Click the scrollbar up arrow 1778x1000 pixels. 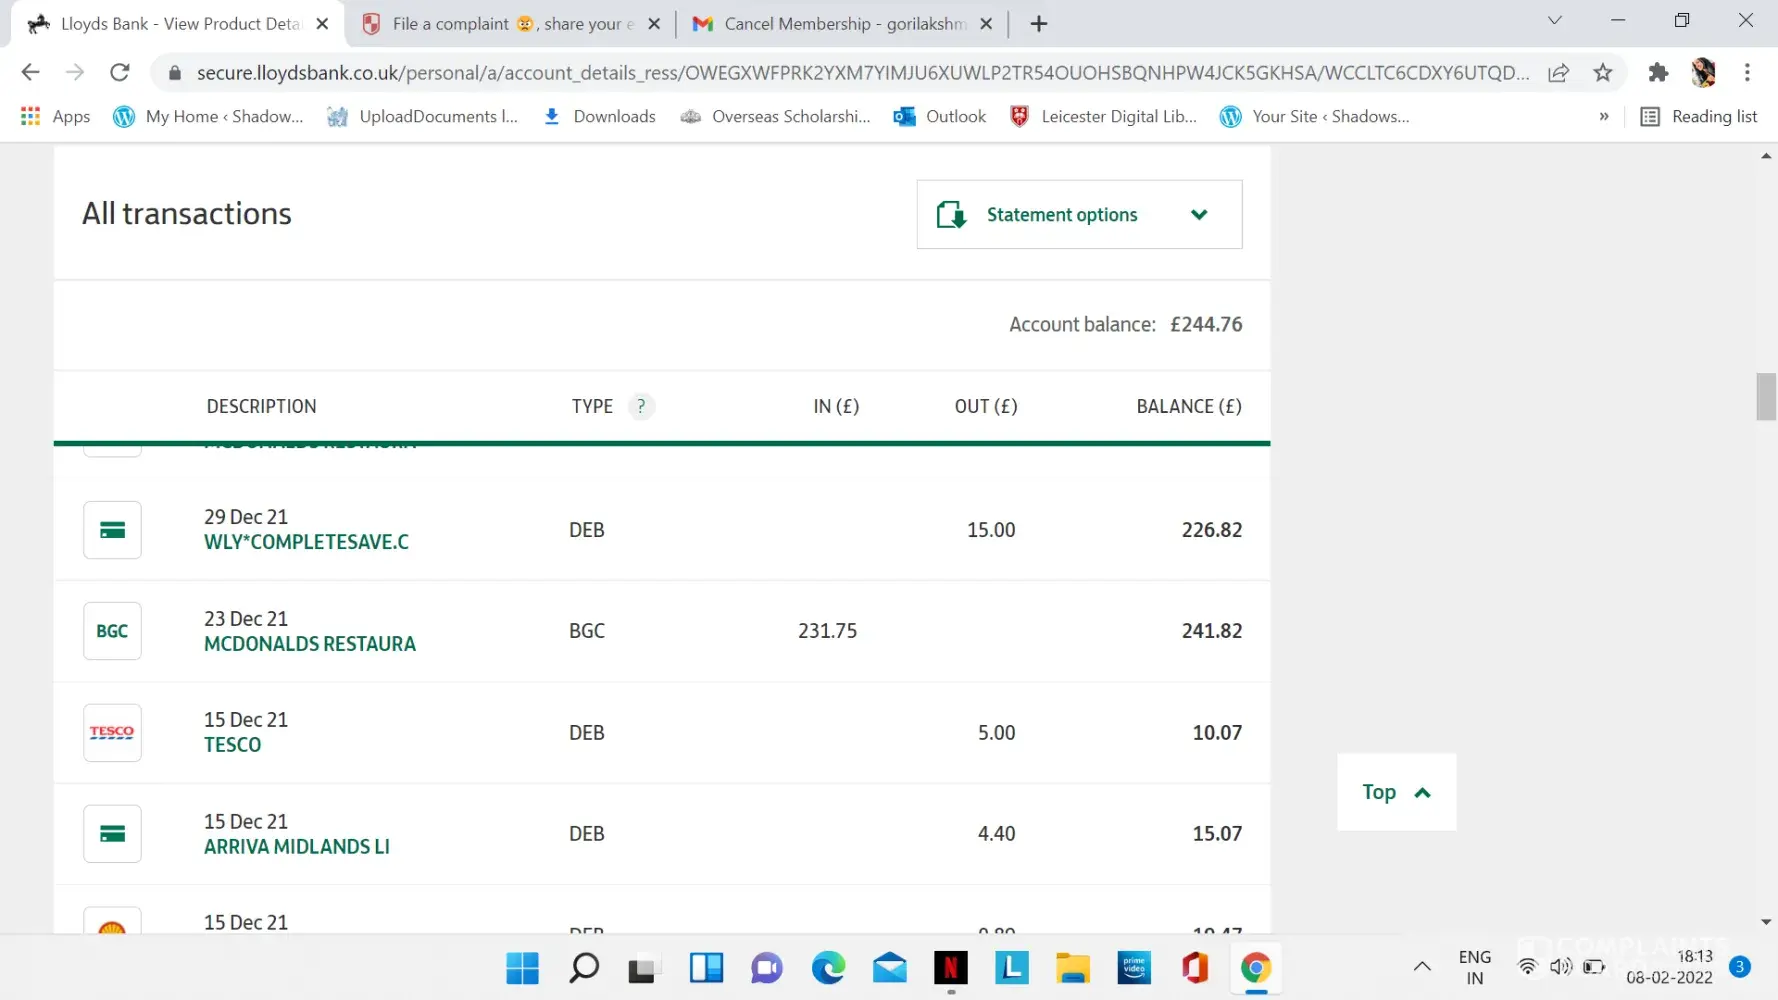point(1766,156)
